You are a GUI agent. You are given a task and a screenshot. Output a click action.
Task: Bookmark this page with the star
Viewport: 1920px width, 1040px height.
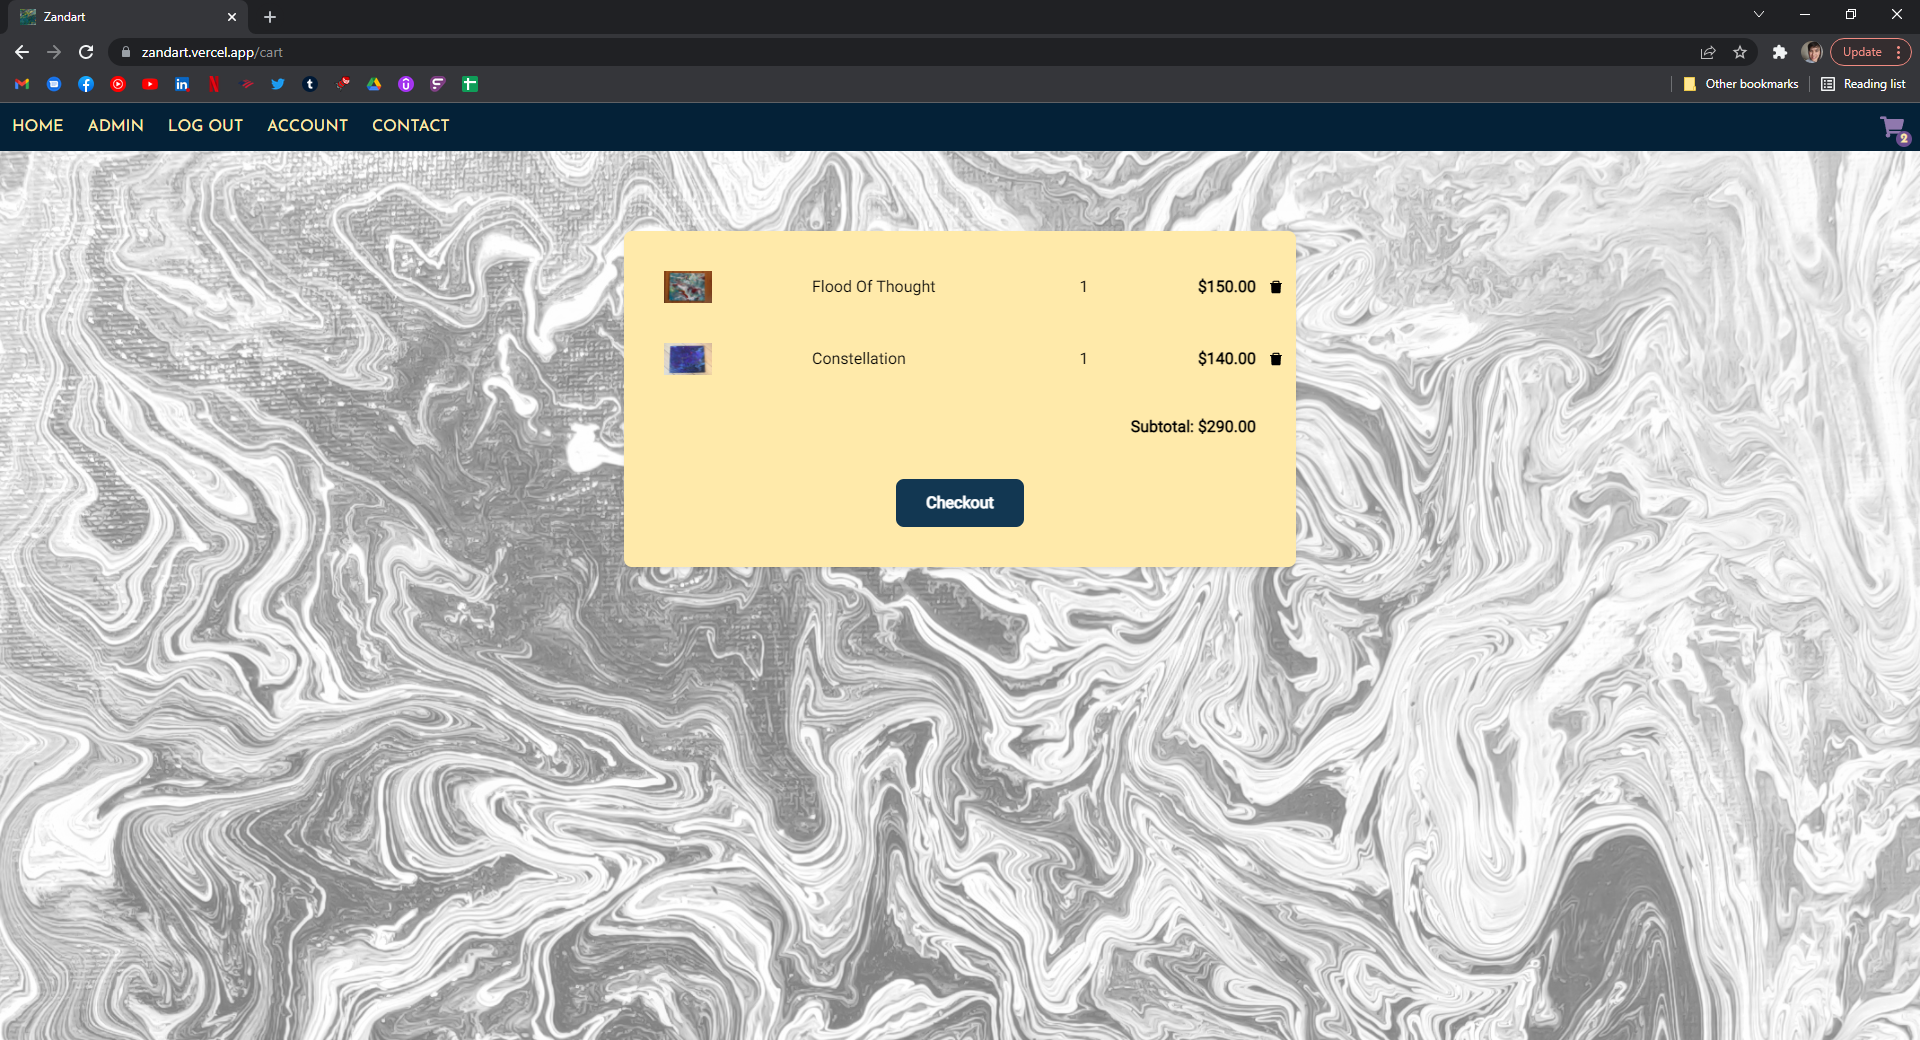(x=1740, y=52)
